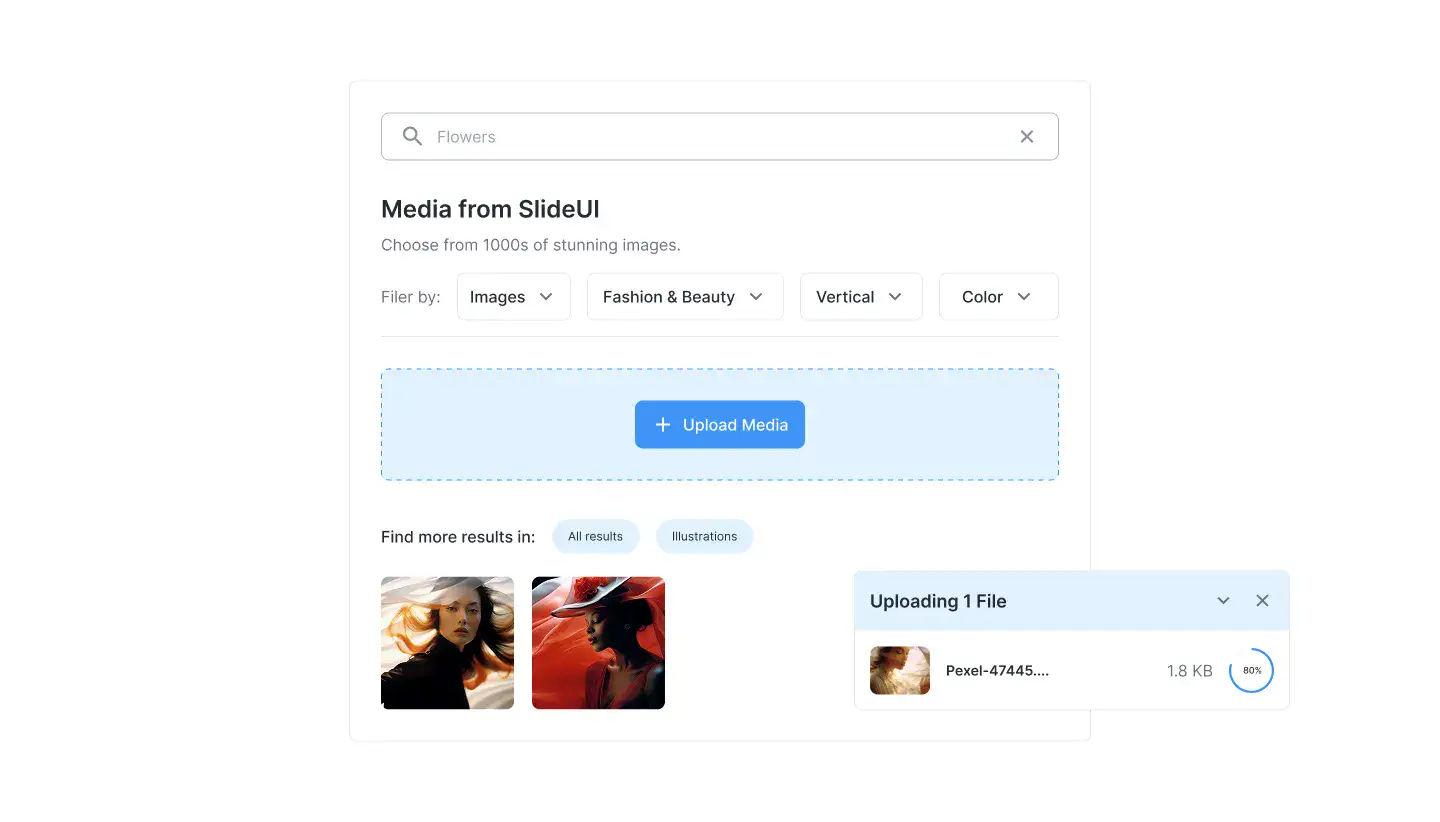Open the Color filter dropdown
Viewport: 1440px width, 822px height.
pyautogui.click(x=999, y=297)
